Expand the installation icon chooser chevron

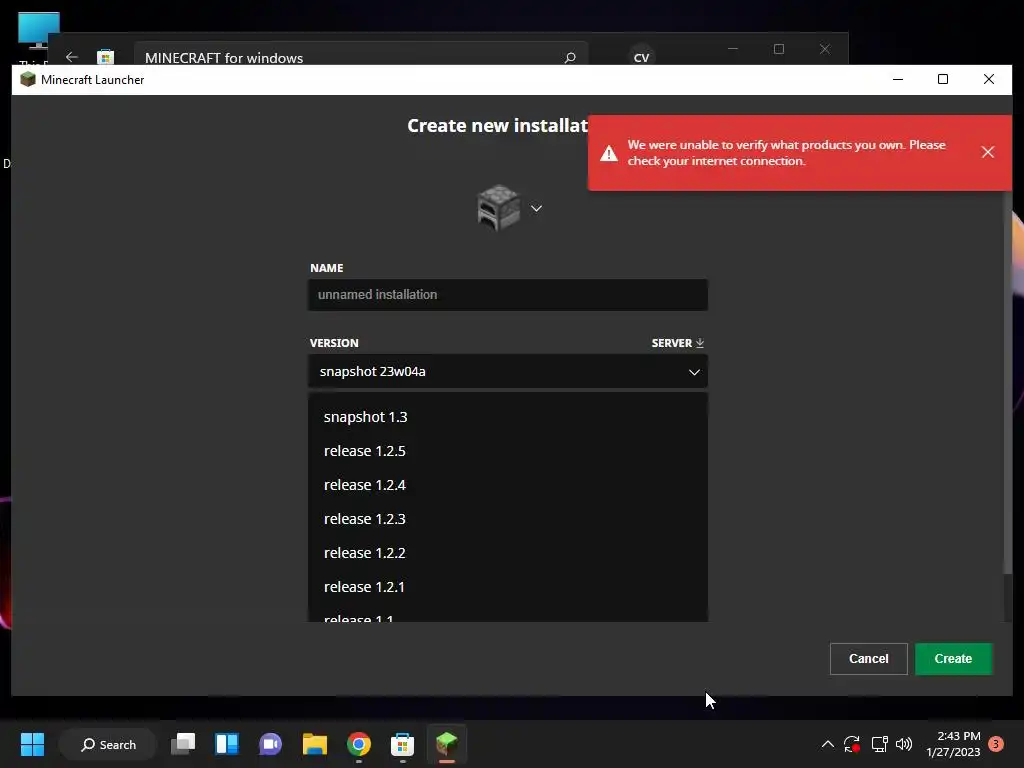tap(536, 208)
